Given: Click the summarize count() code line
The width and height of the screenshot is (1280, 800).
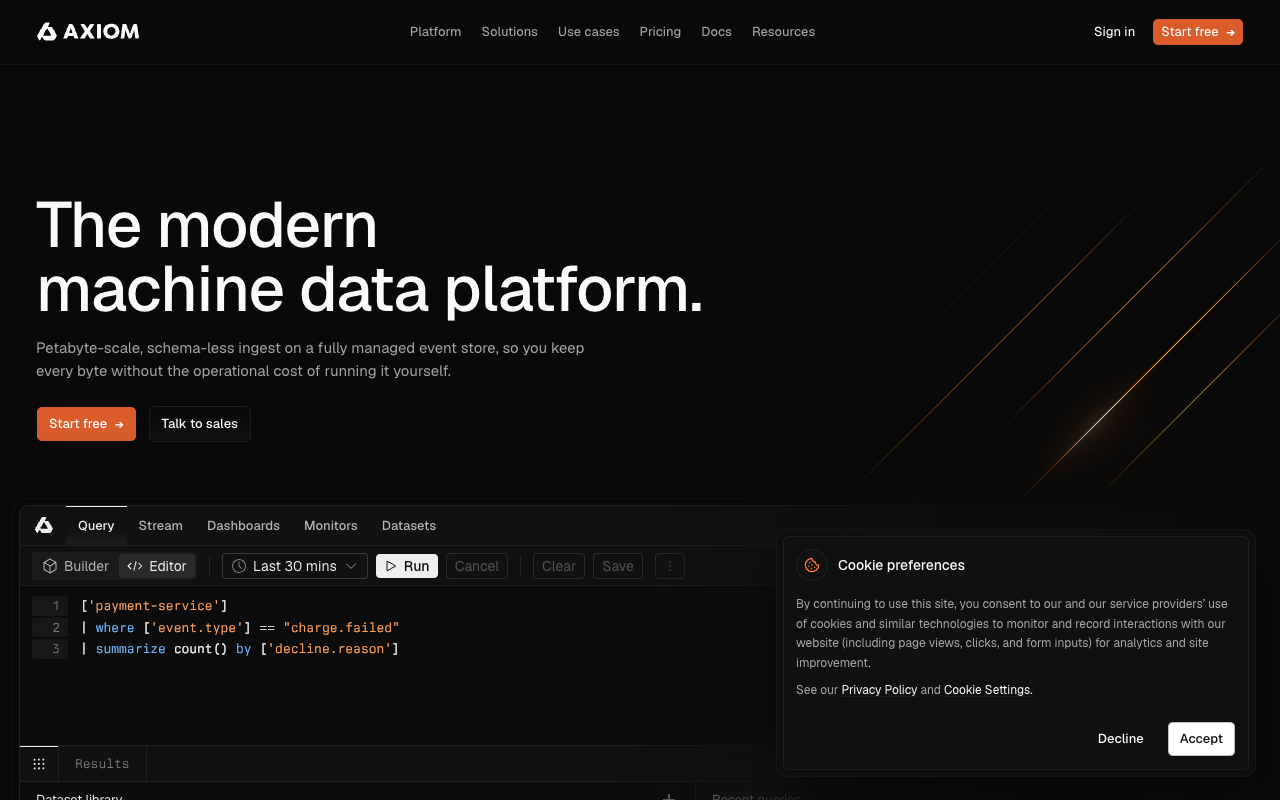Looking at the screenshot, I should pyautogui.click(x=240, y=650).
